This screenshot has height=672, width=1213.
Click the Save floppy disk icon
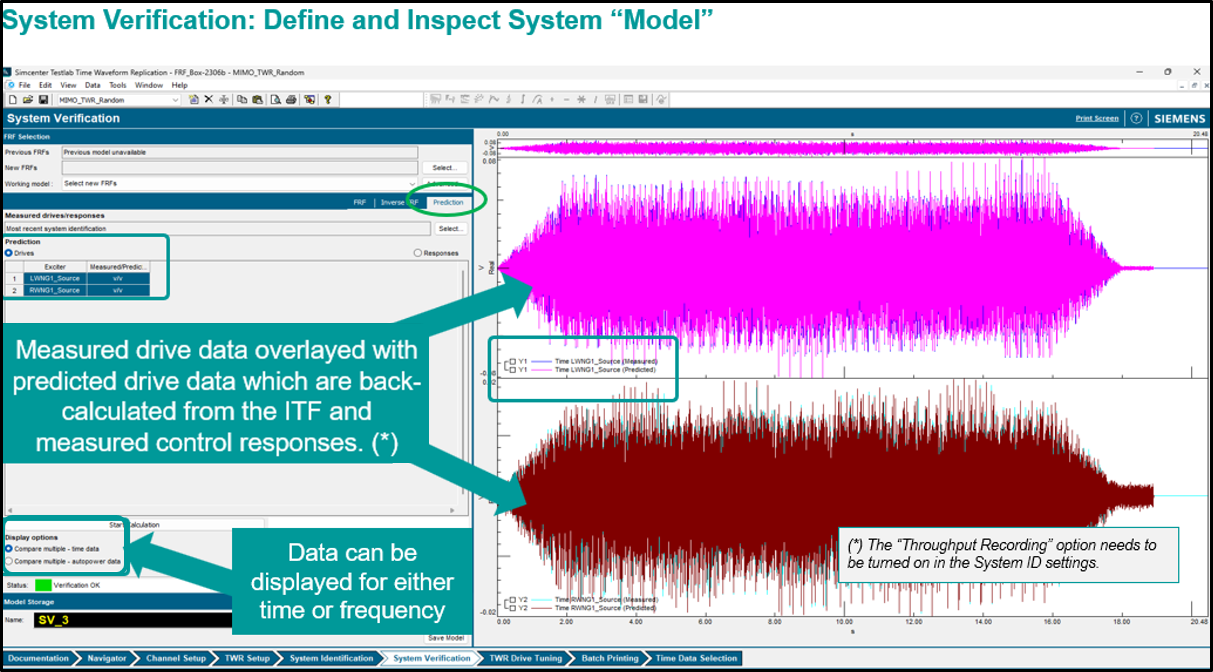tap(43, 100)
